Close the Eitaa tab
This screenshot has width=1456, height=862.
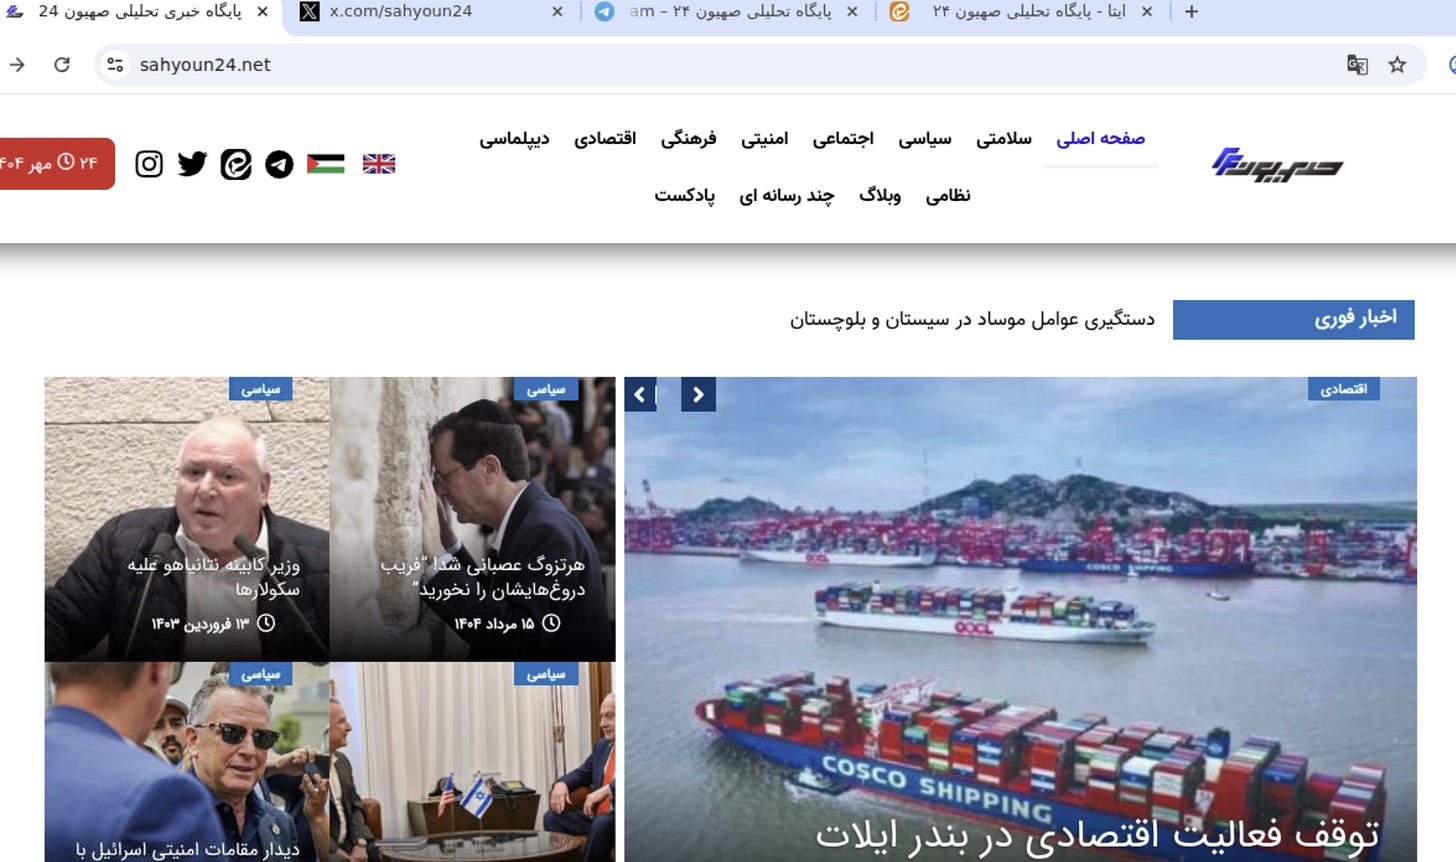[x=1147, y=12]
